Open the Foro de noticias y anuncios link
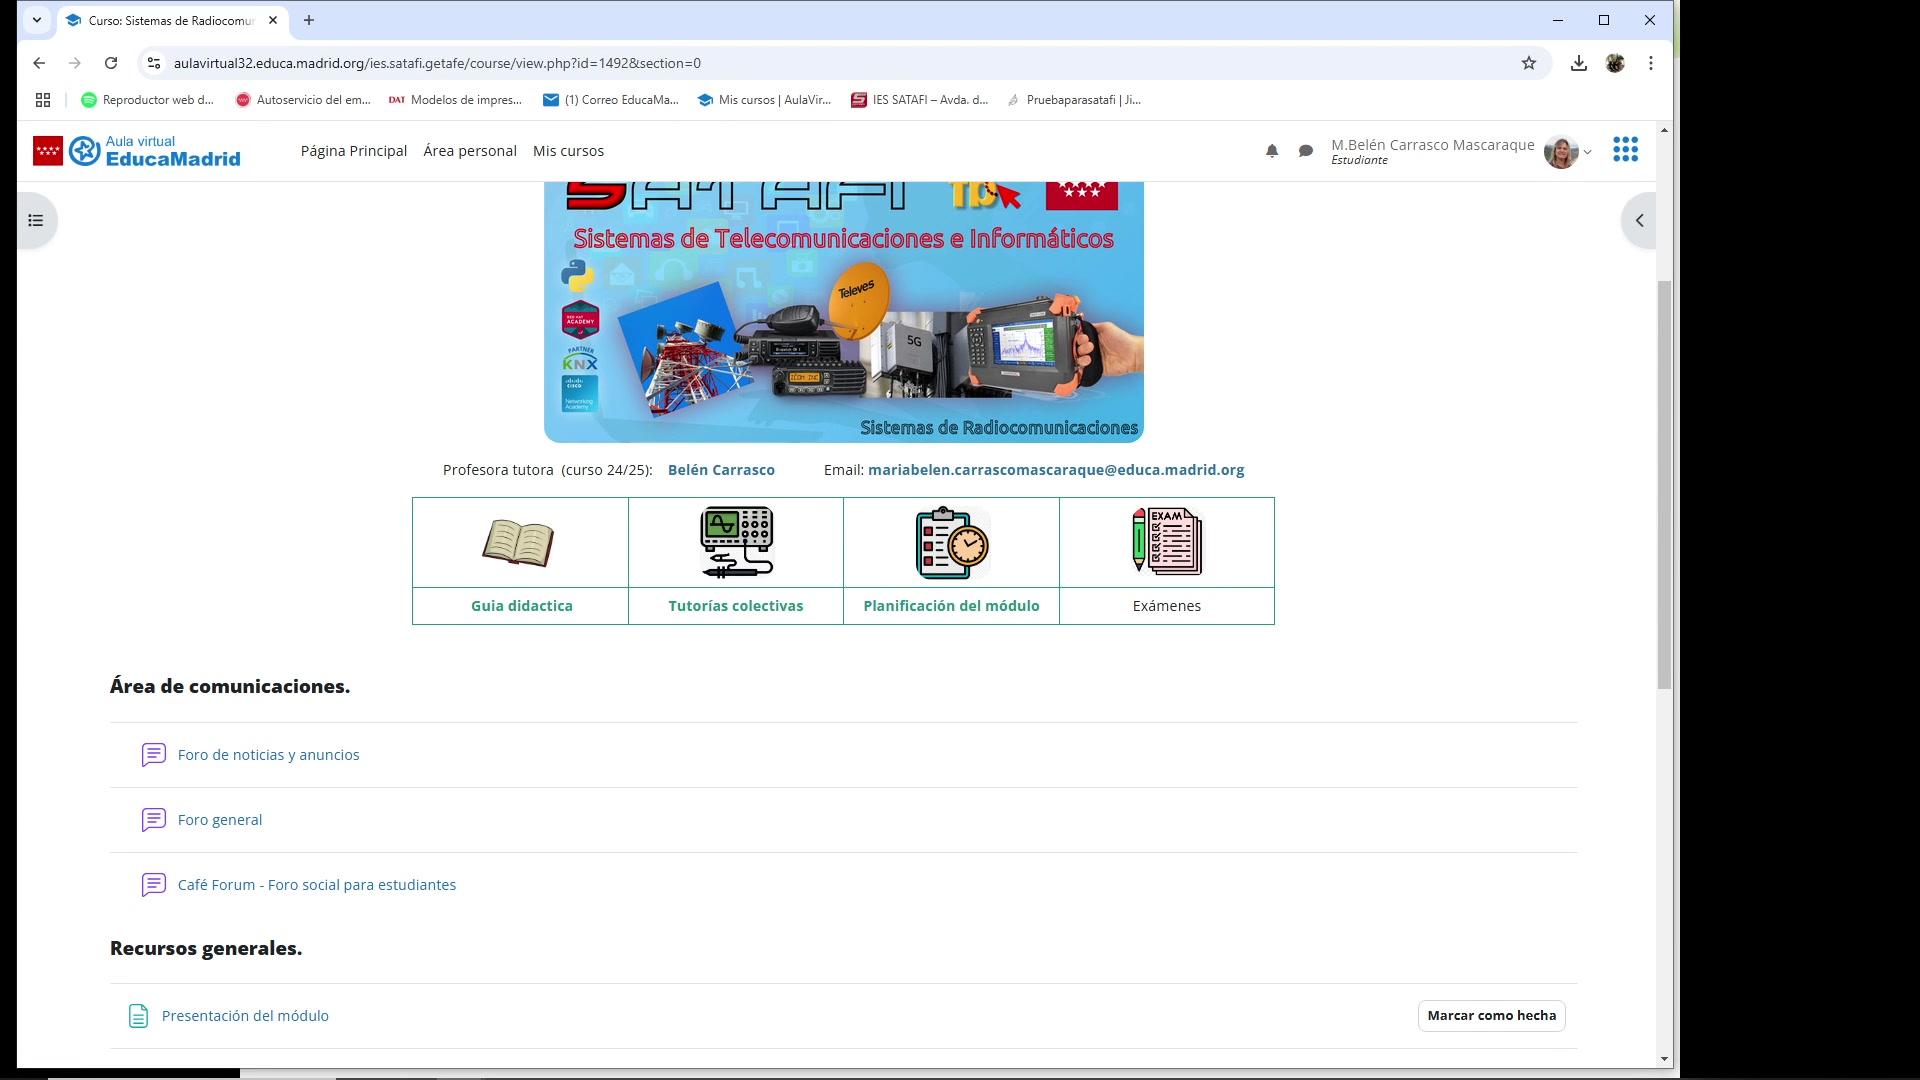Viewport: 1920px width, 1080px height. click(x=268, y=755)
